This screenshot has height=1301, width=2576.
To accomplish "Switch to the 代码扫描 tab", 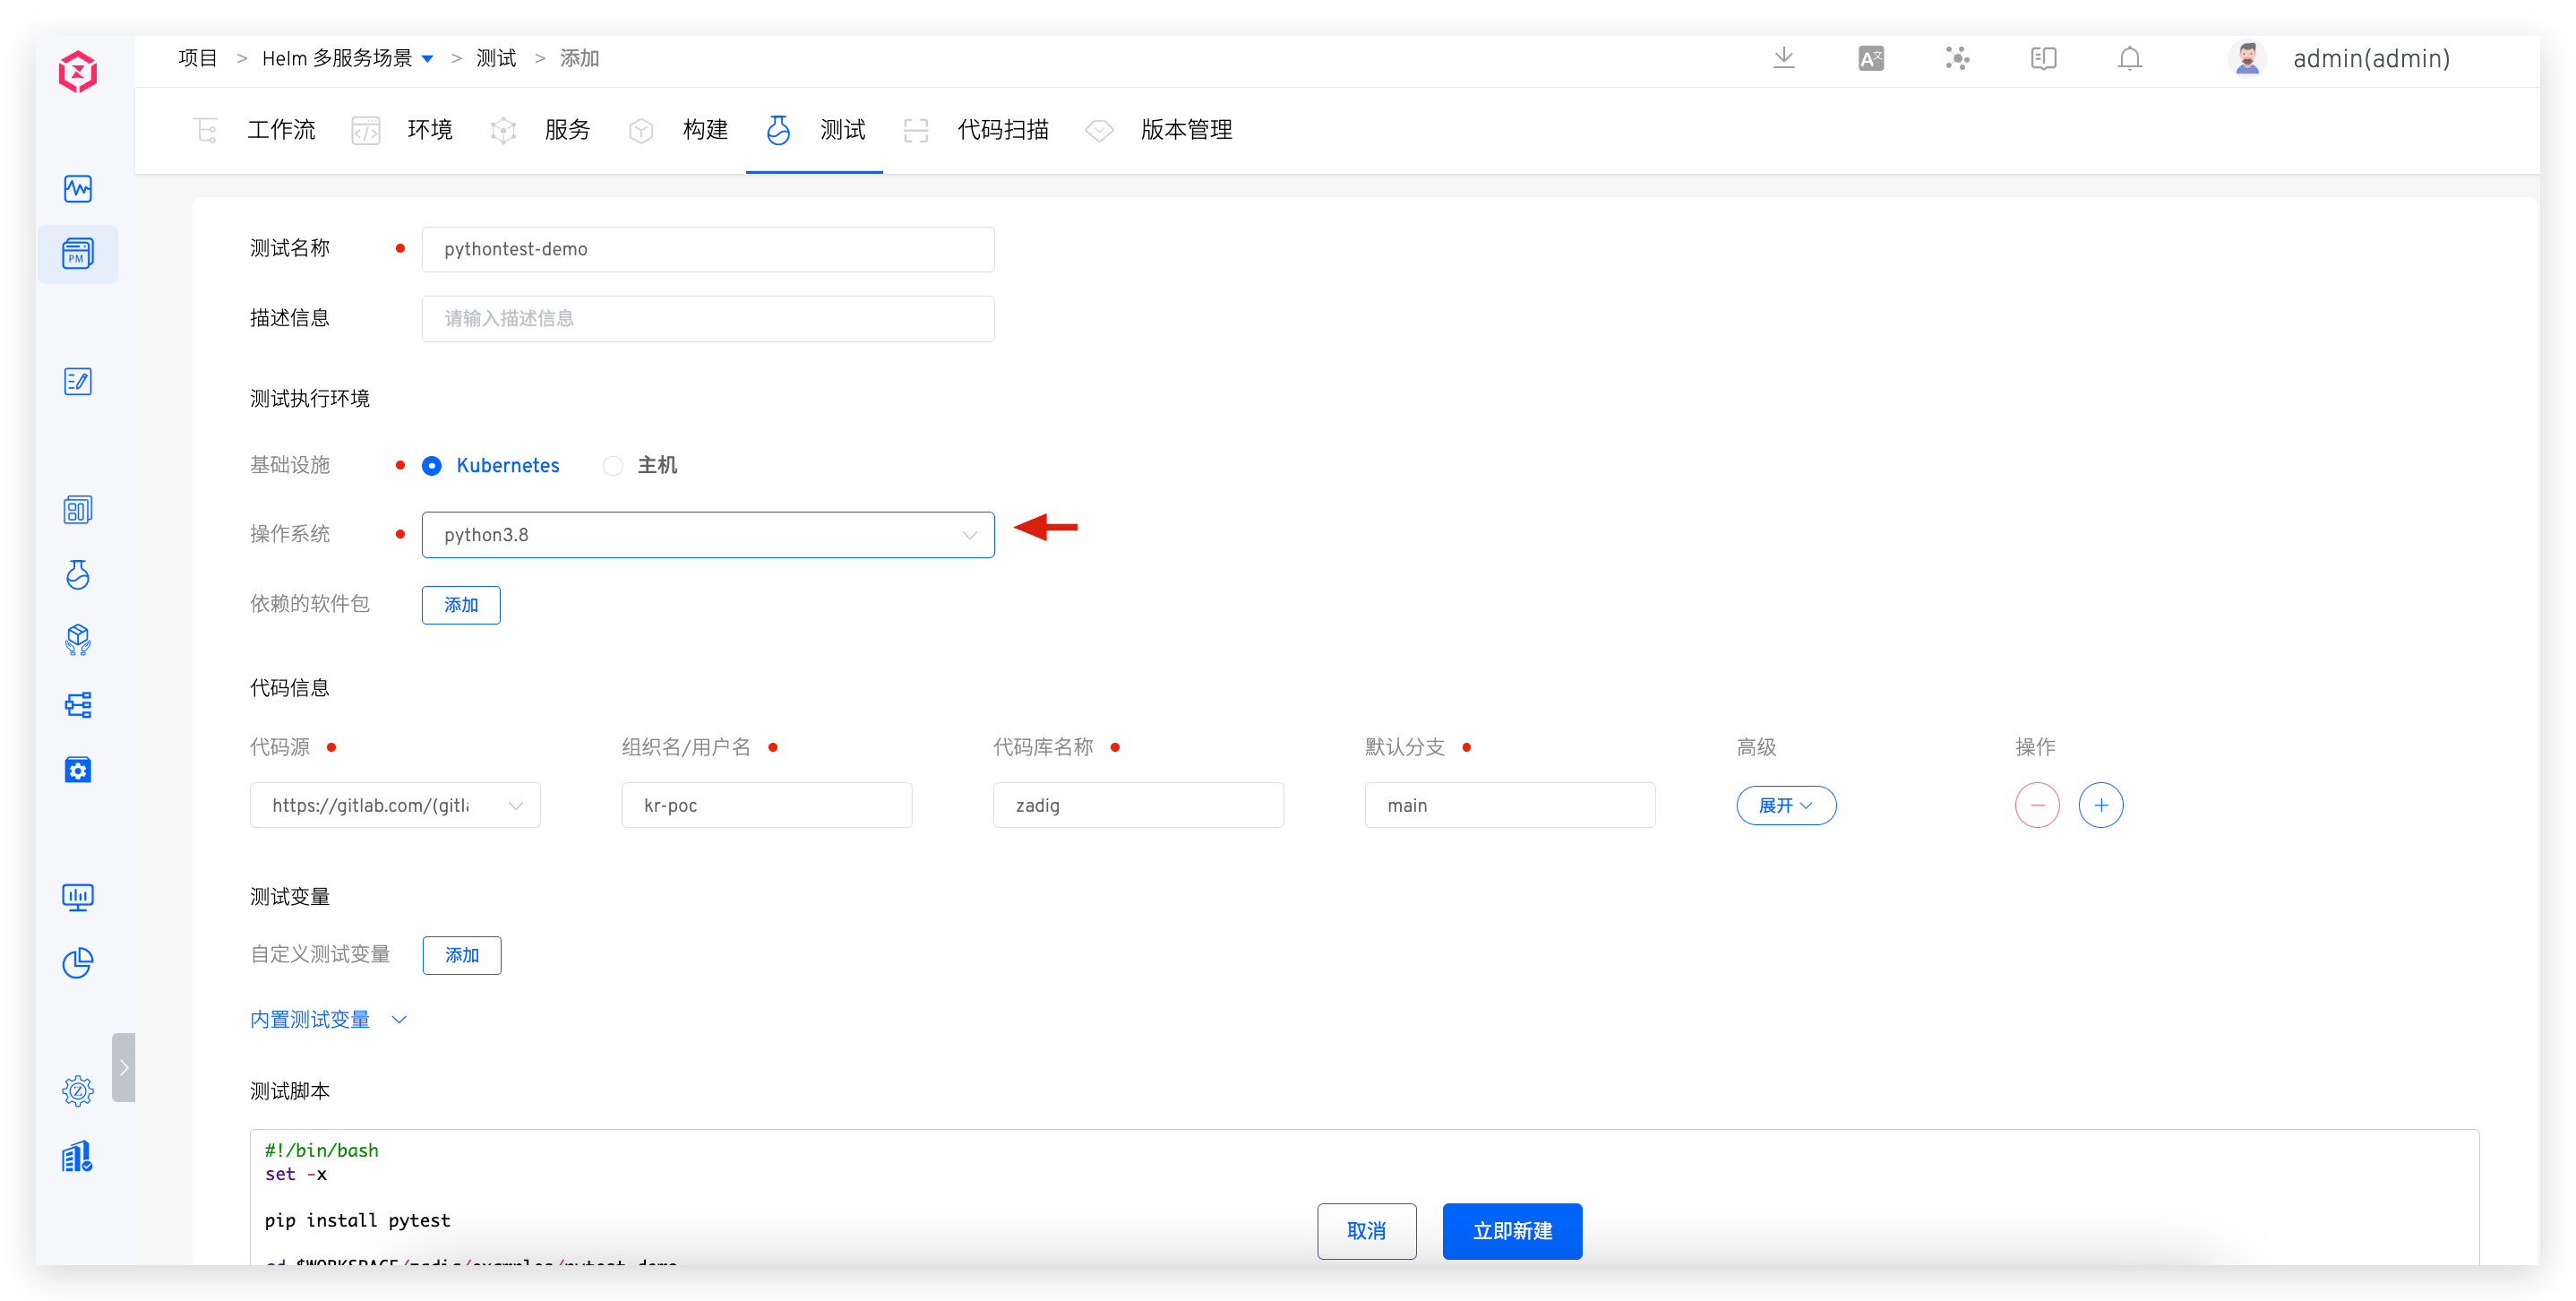I will tap(1002, 130).
